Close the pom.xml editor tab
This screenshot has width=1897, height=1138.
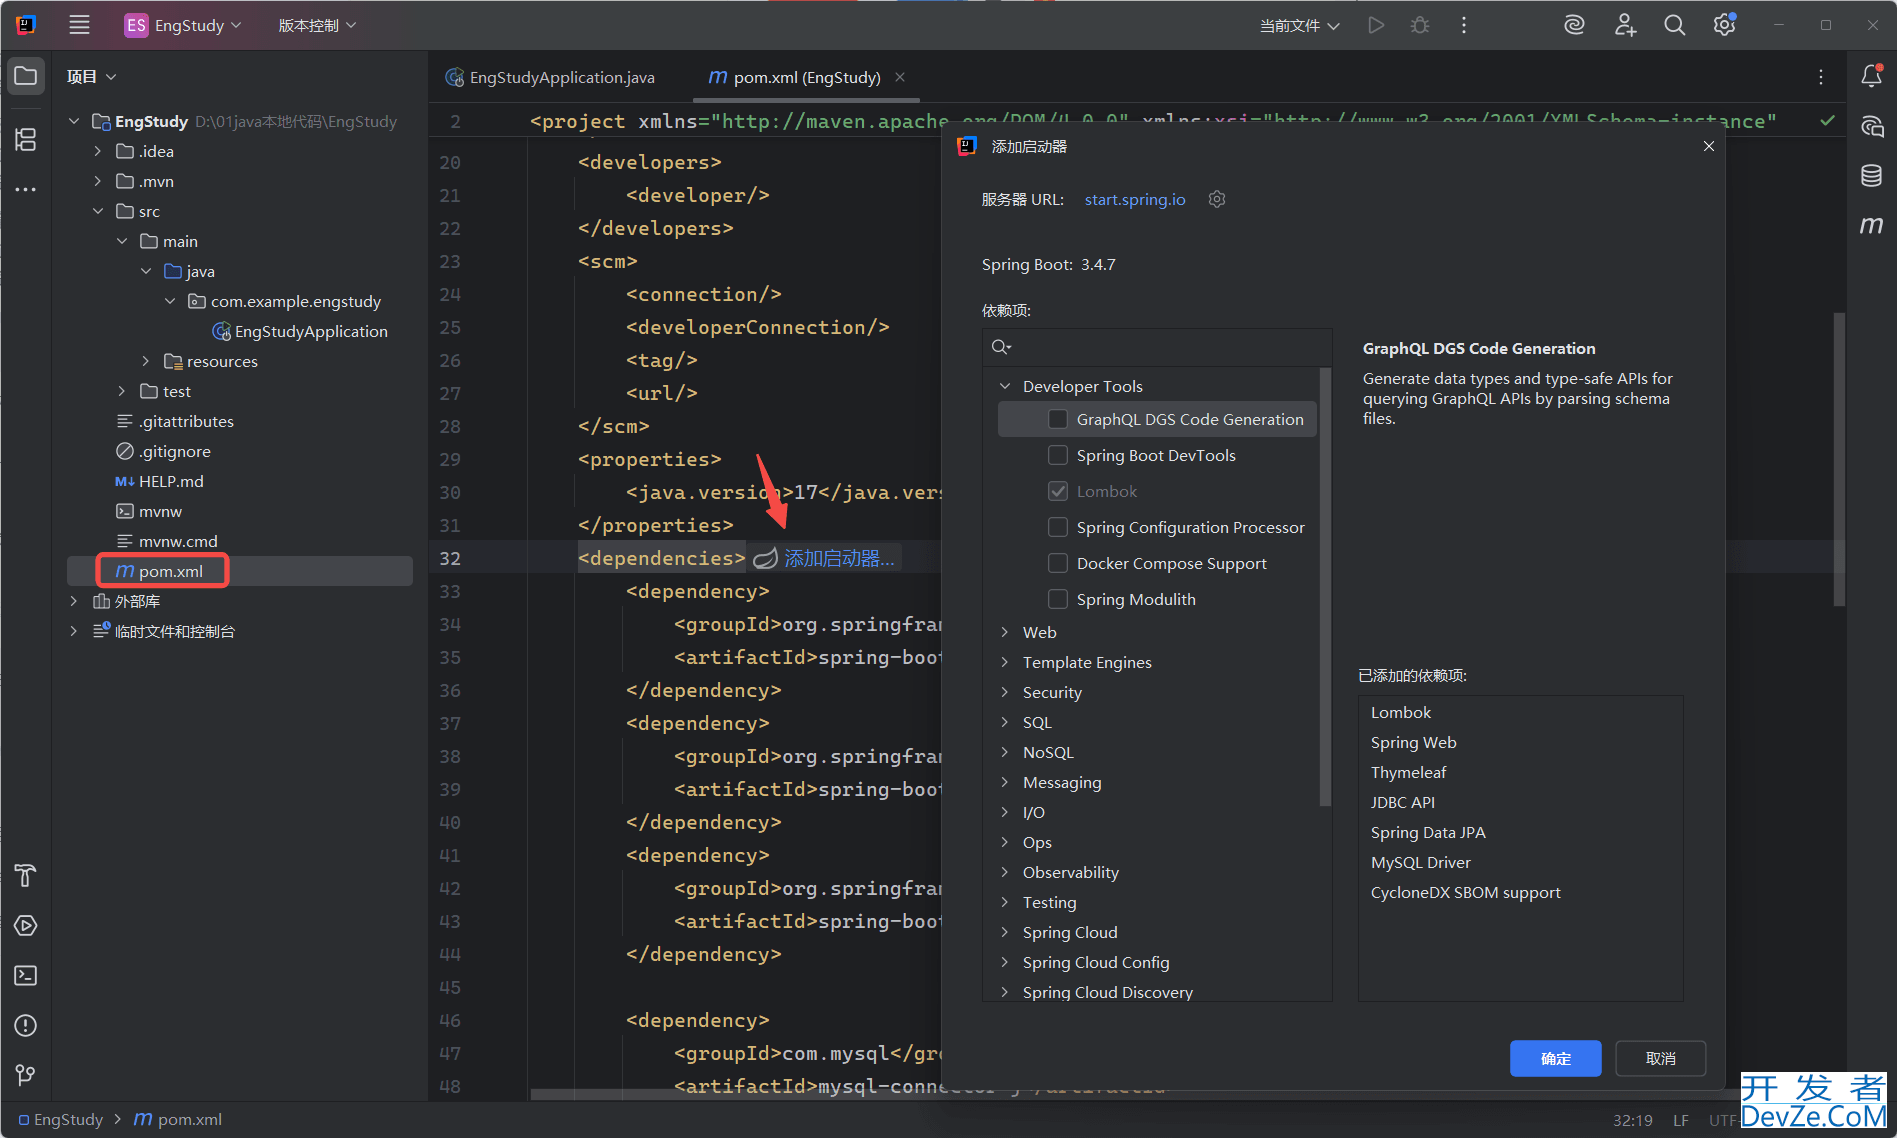900,77
